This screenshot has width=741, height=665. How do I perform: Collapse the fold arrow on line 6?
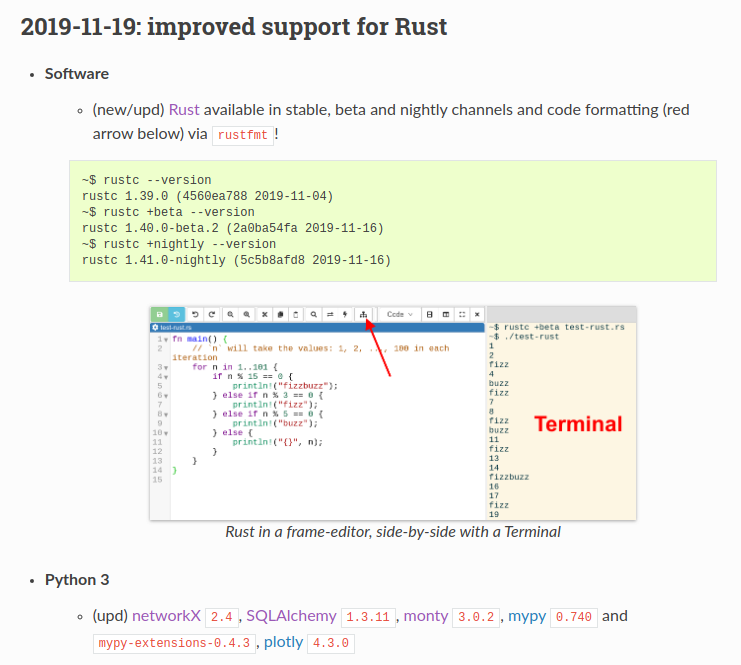[x=166, y=396]
